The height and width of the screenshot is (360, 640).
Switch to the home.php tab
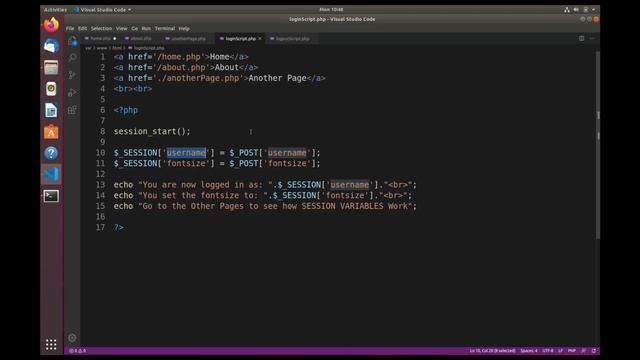100,39
